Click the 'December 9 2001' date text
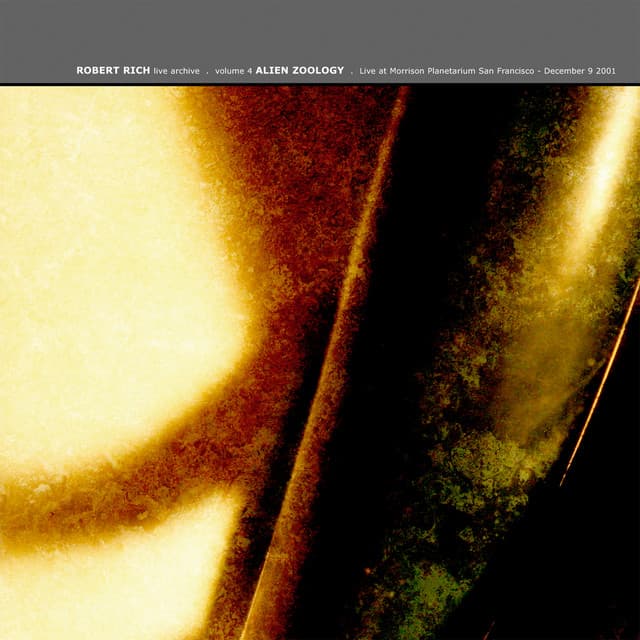Image resolution: width=640 pixels, height=640 pixels. click(x=580, y=71)
